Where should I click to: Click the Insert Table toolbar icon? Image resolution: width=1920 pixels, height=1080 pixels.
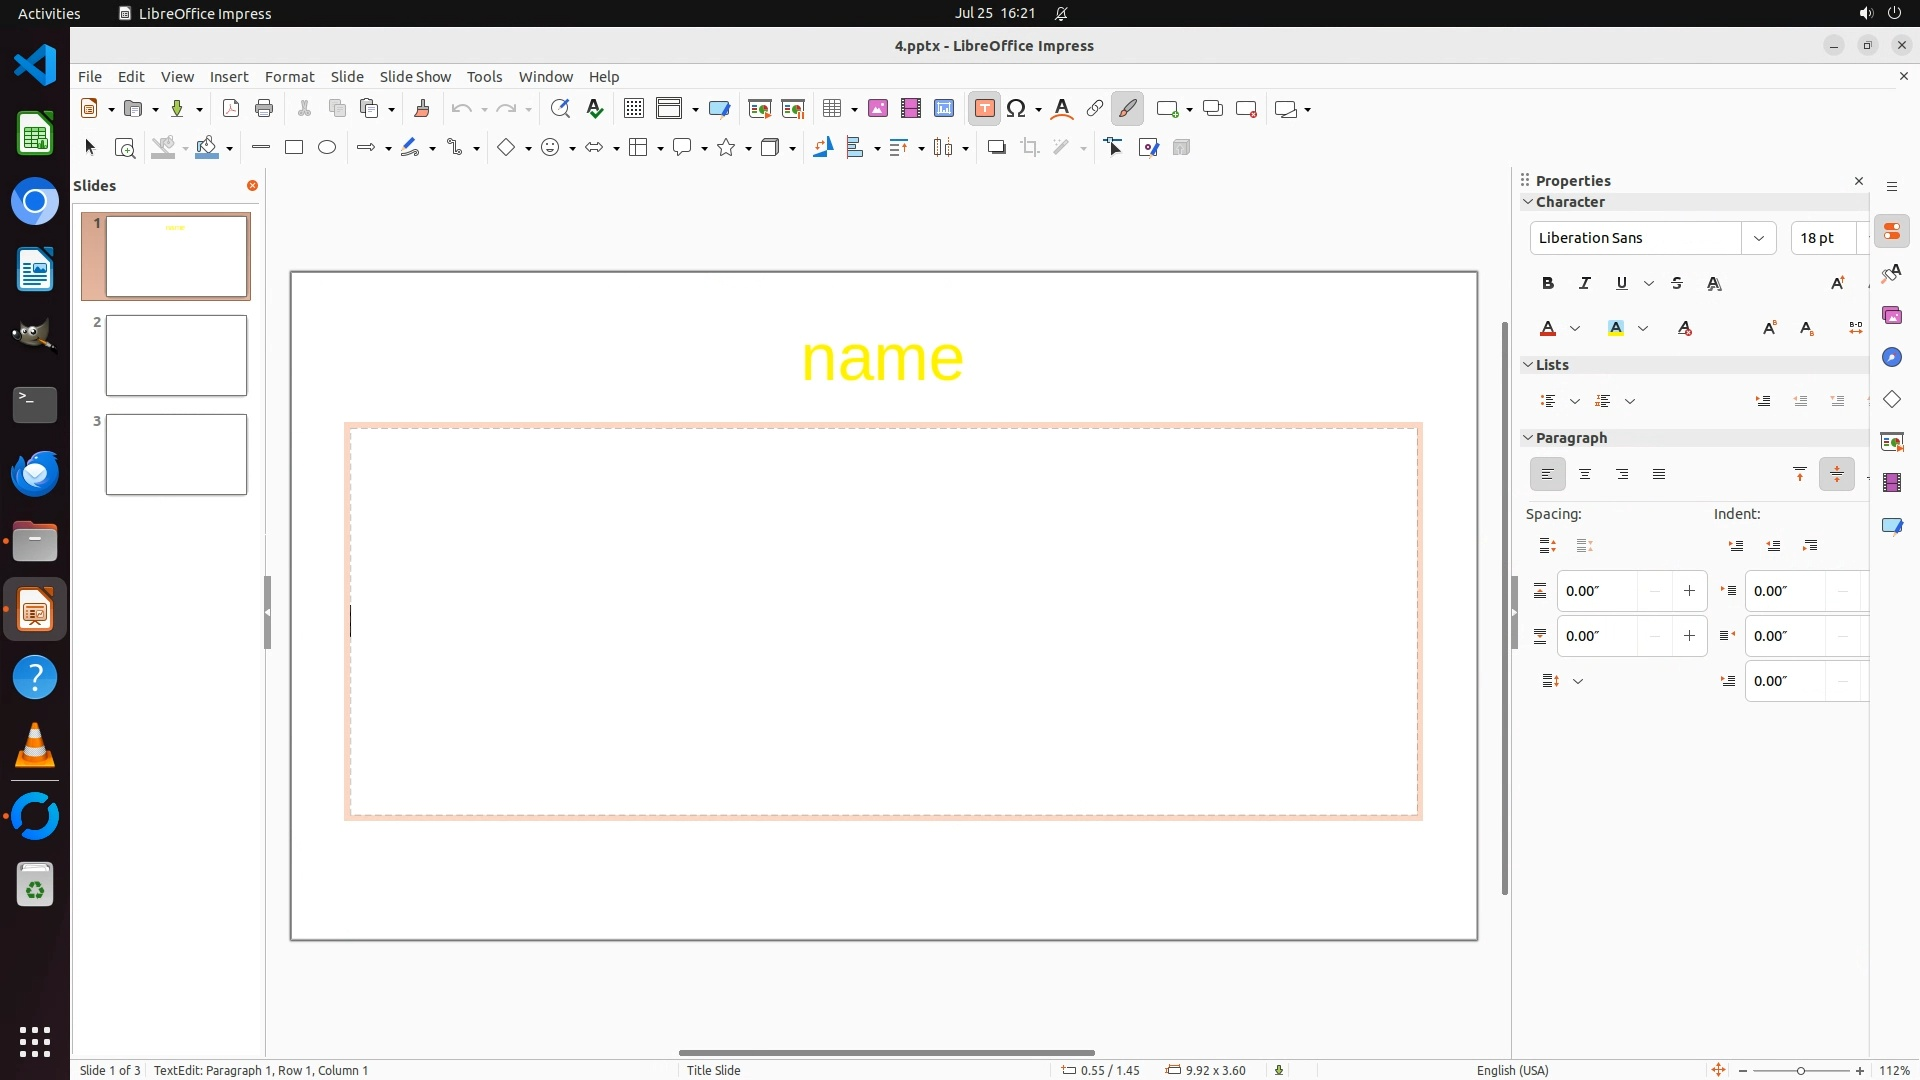point(832,109)
